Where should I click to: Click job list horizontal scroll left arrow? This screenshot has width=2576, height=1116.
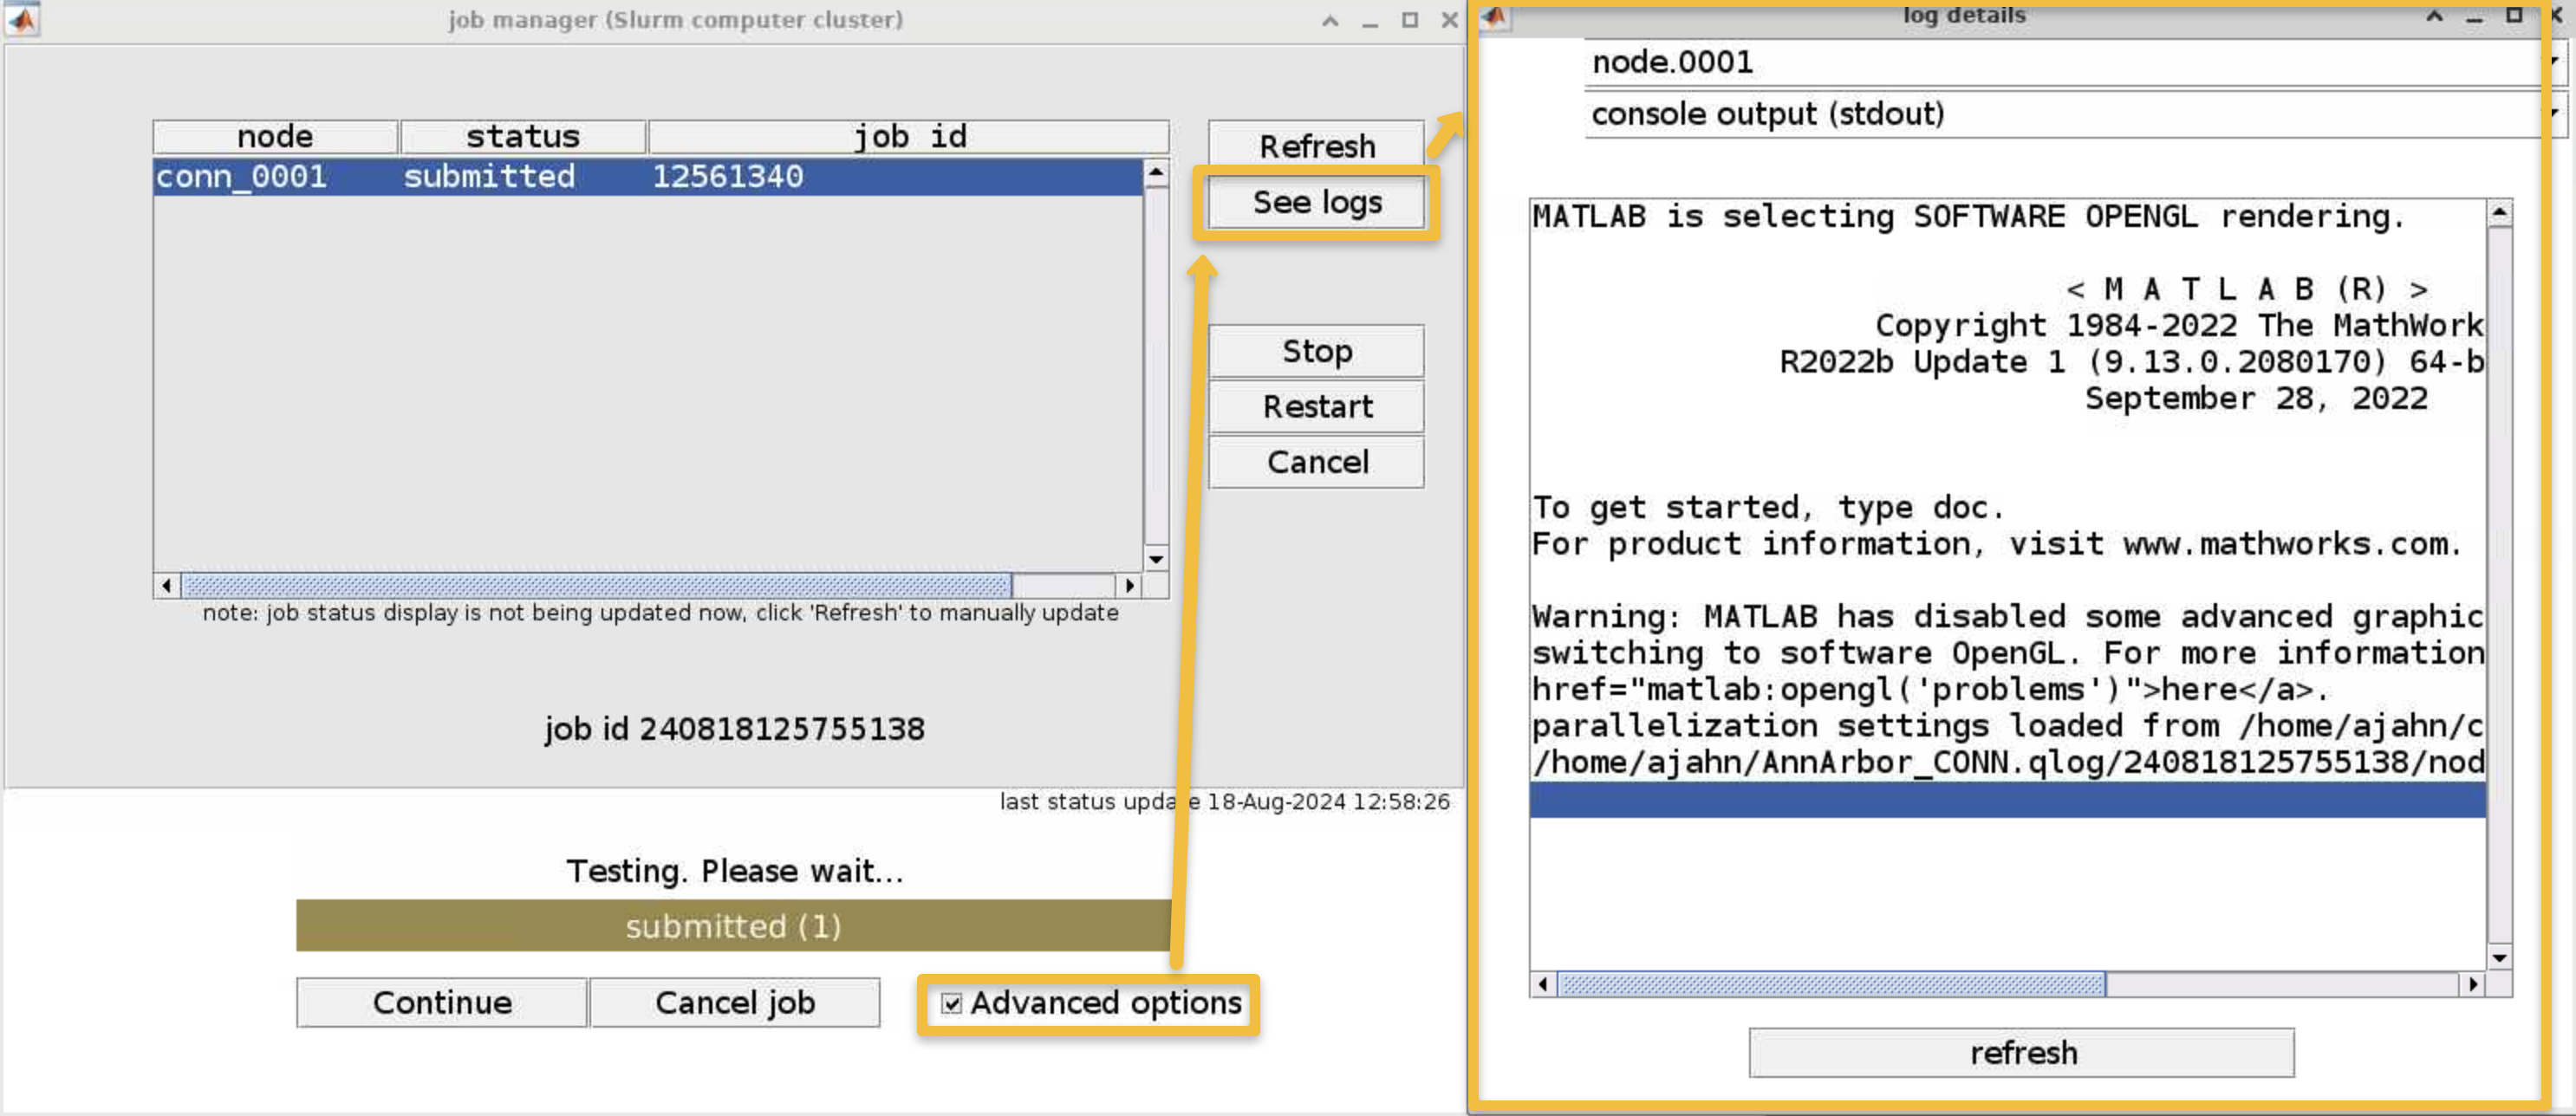(x=166, y=586)
